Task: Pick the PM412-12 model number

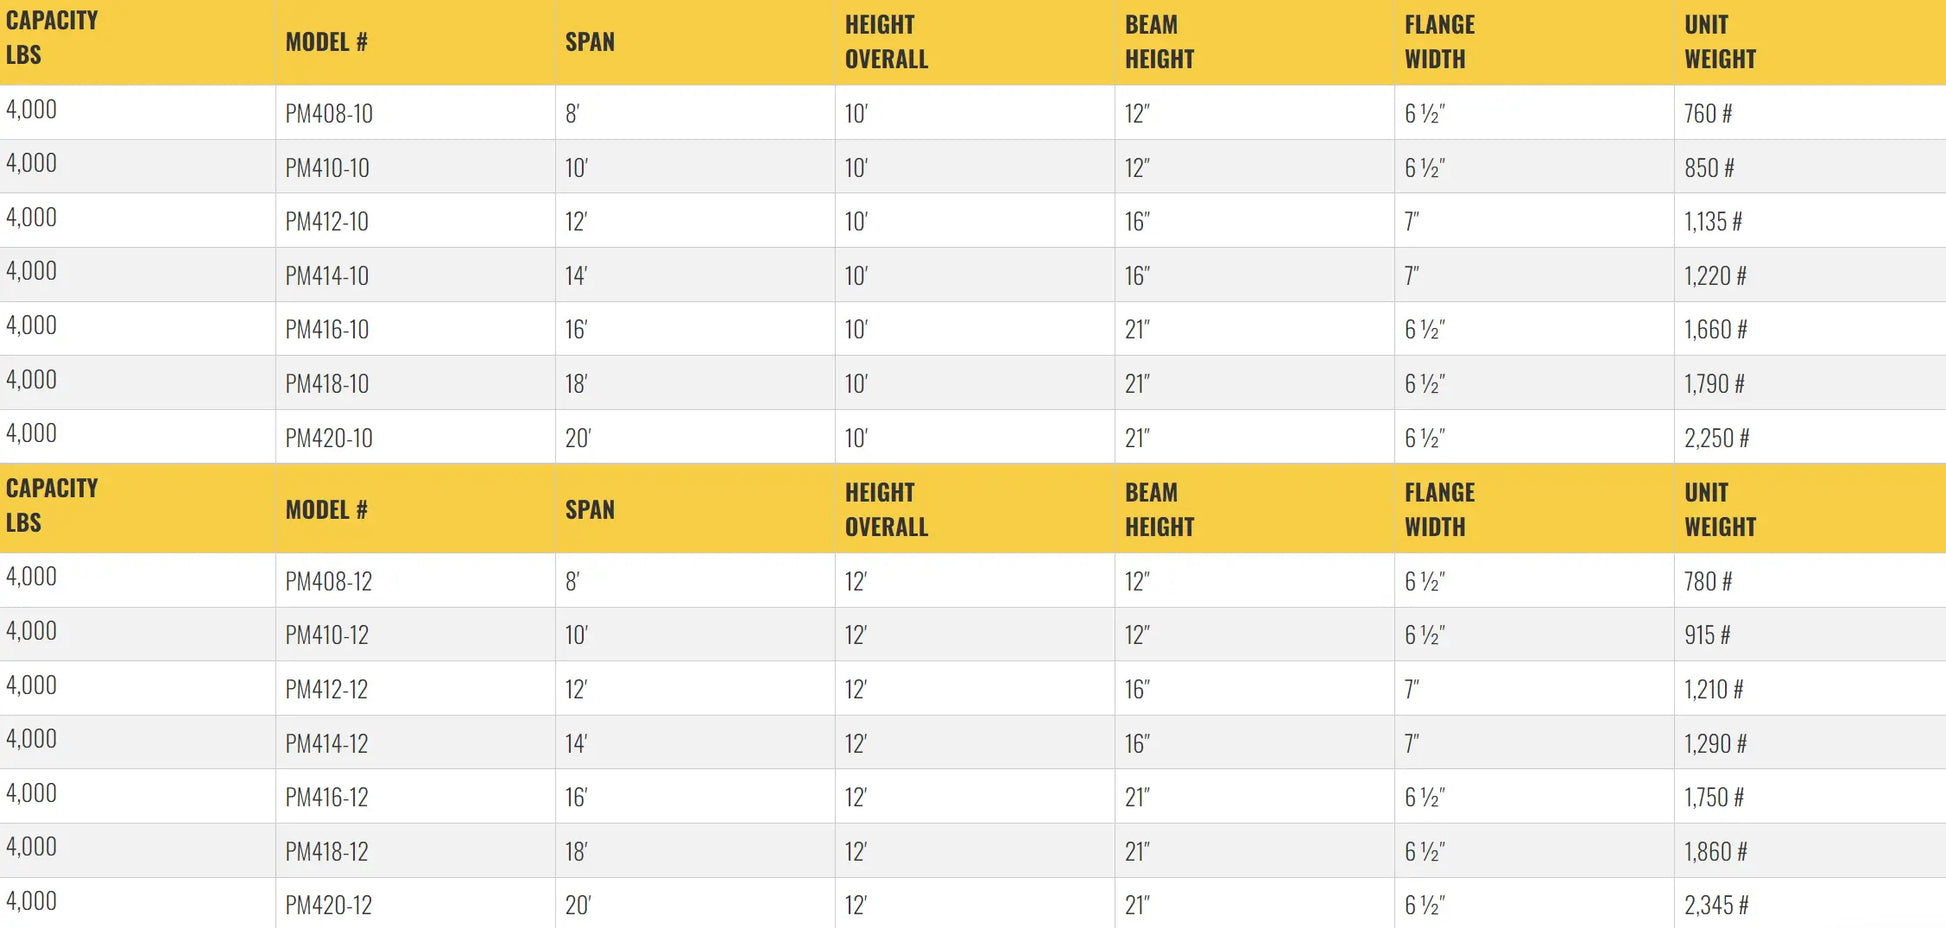Action: tap(327, 690)
